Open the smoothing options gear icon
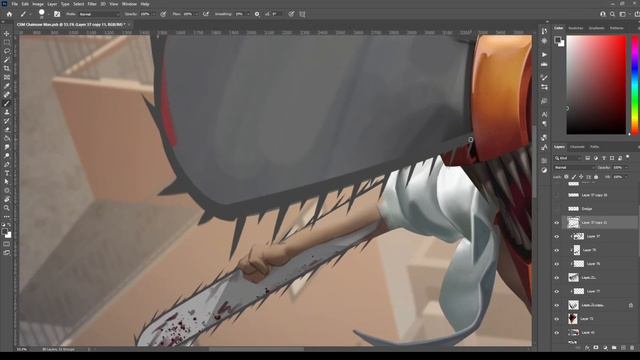Screen dimensions: 640x360 coord(257,14)
